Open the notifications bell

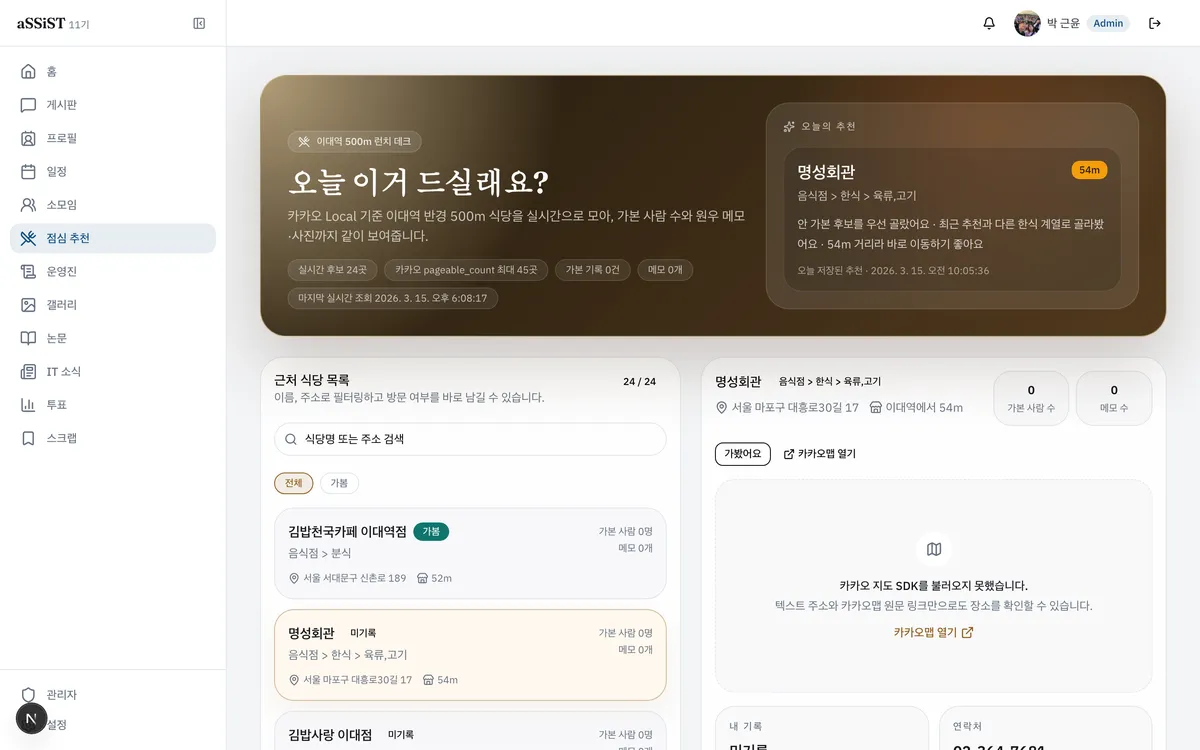(989, 23)
